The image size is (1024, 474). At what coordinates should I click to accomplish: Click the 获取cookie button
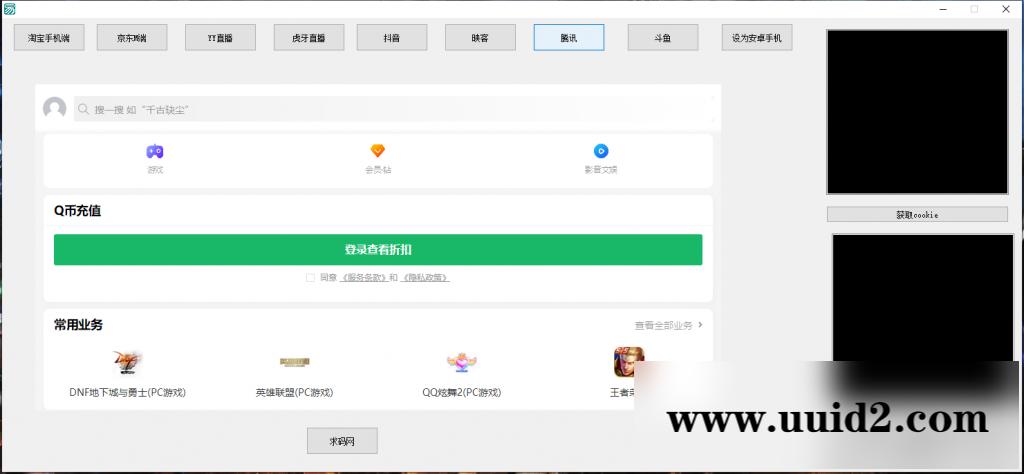[x=917, y=214]
